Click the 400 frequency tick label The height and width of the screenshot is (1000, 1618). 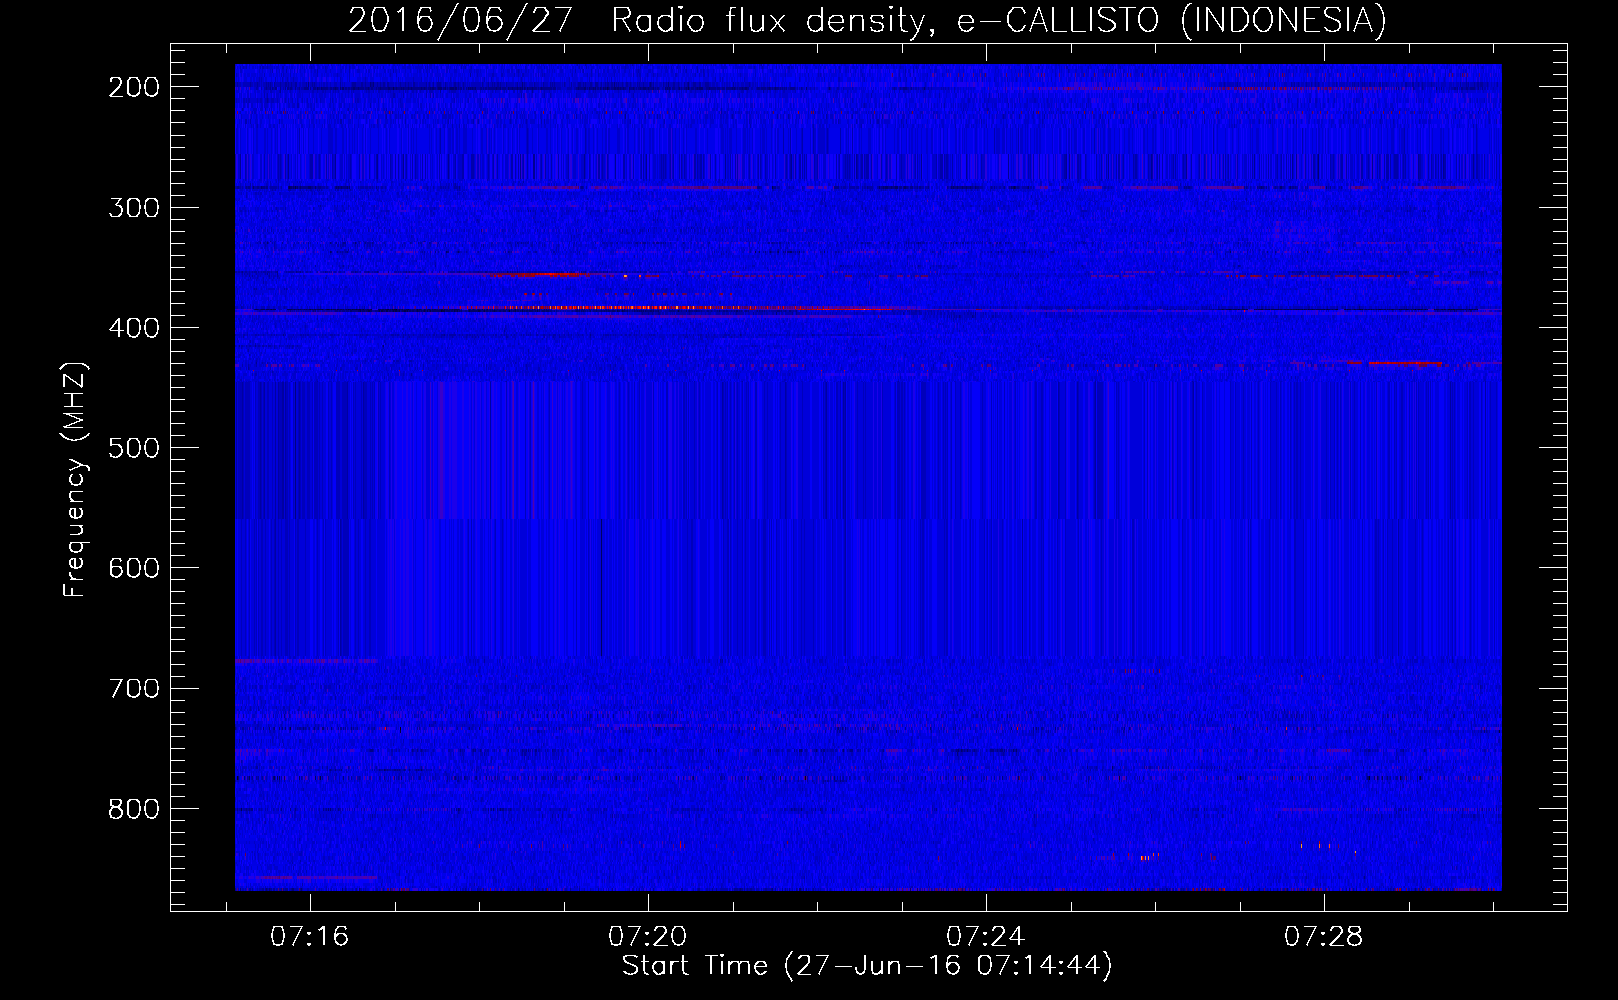click(x=134, y=328)
